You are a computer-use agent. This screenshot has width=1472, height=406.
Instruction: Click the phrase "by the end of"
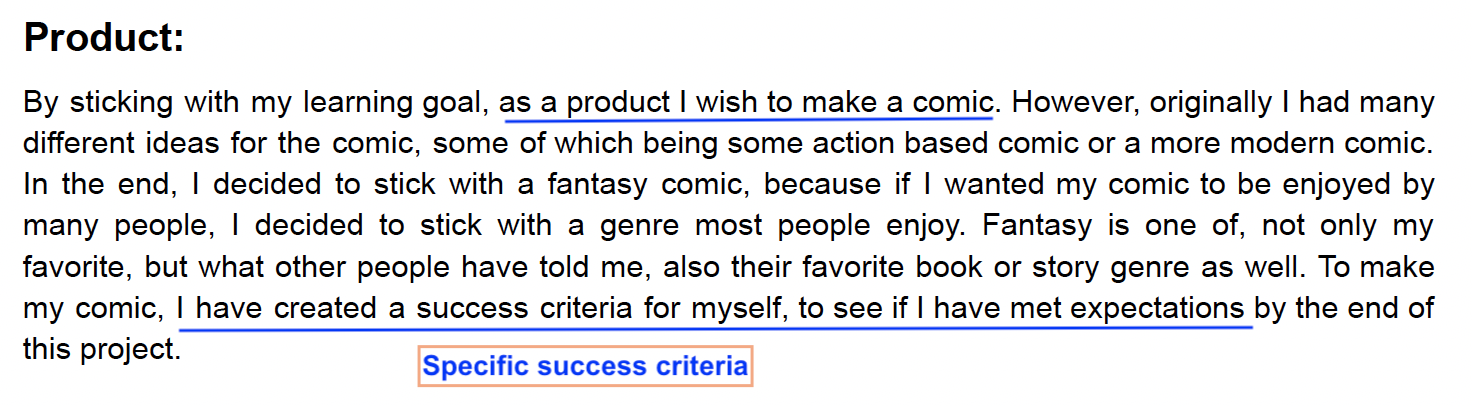1344,308
